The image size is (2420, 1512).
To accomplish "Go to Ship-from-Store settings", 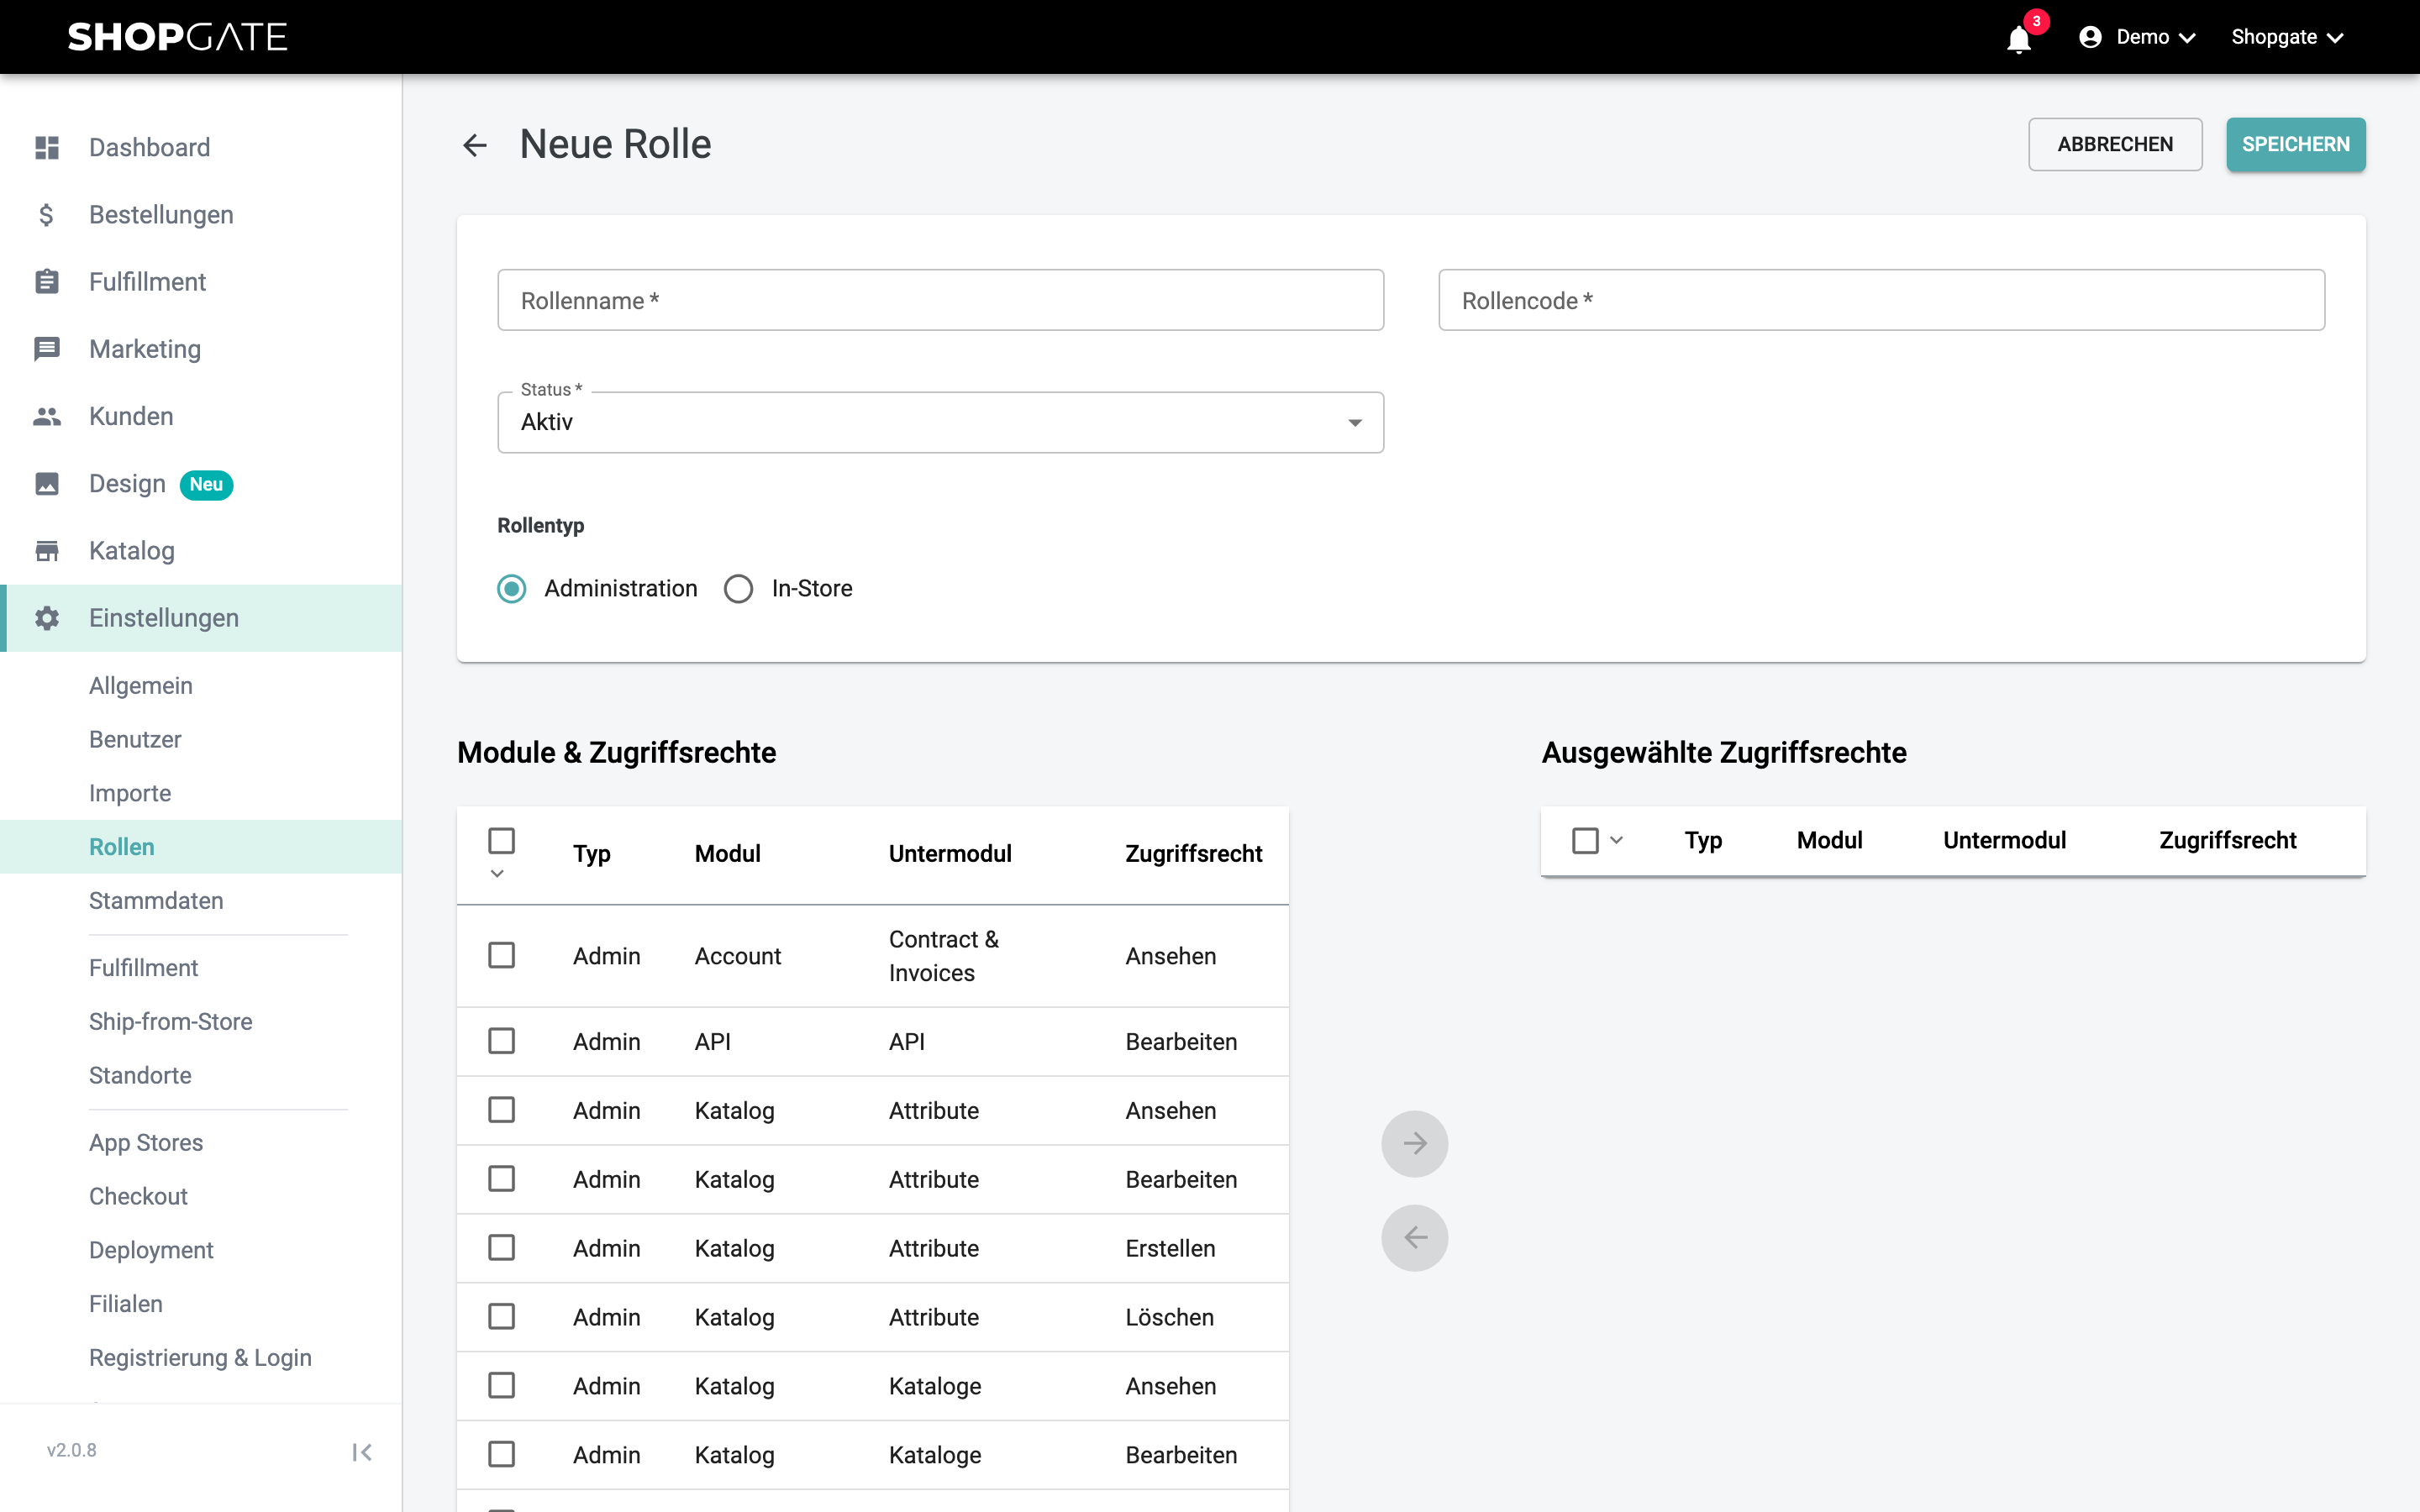I will click(x=171, y=1021).
